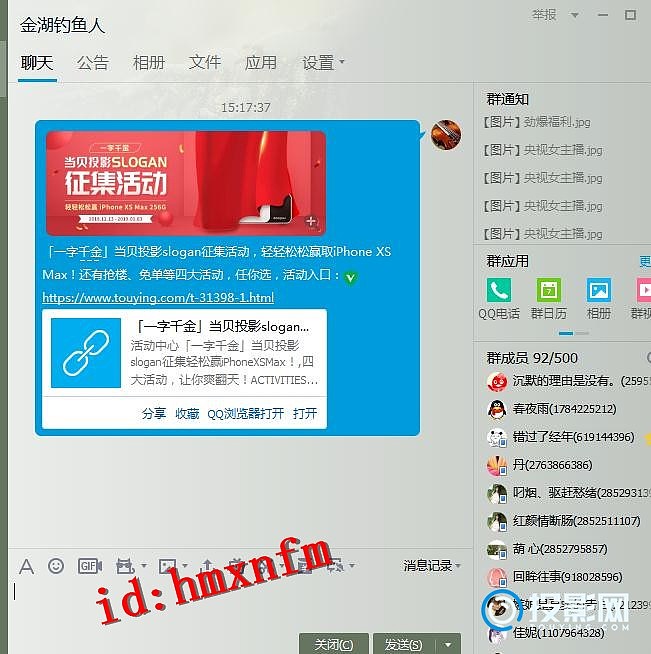
Task: Expand the arrow next to 举报
Action: coord(575,15)
